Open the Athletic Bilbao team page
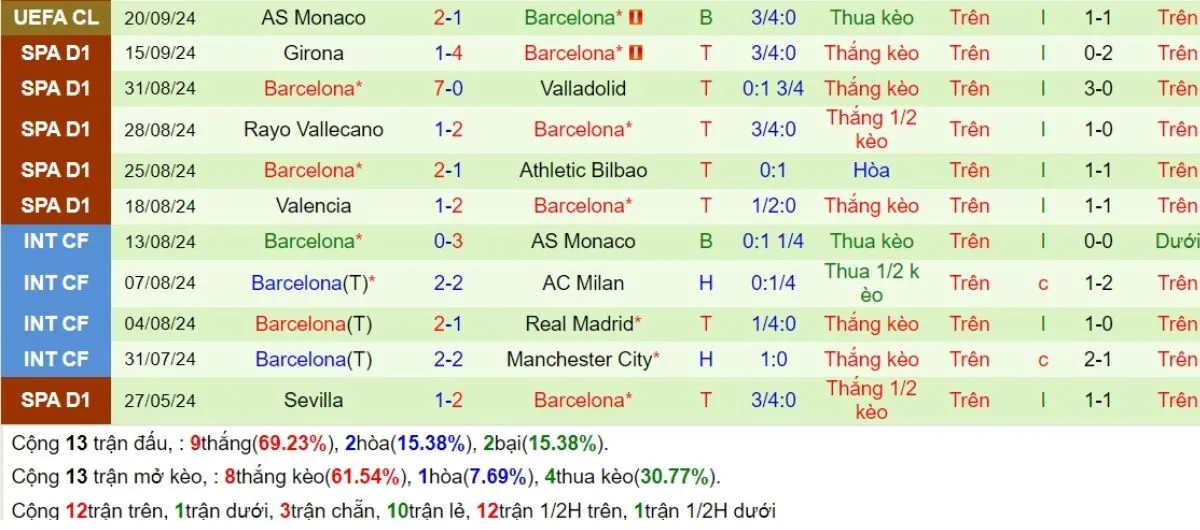The height and width of the screenshot is (530, 1200). pos(582,170)
